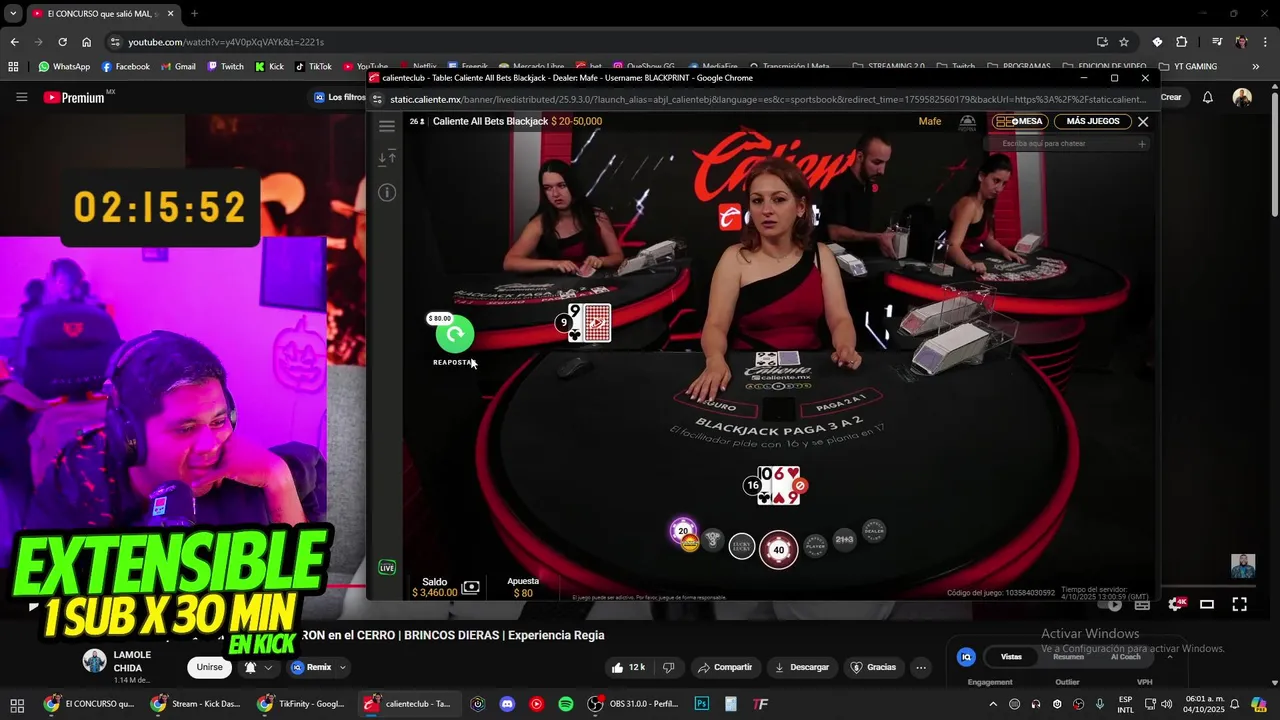1280x720 pixels.
Task: Open Discord from taskbar
Action: tap(507, 704)
